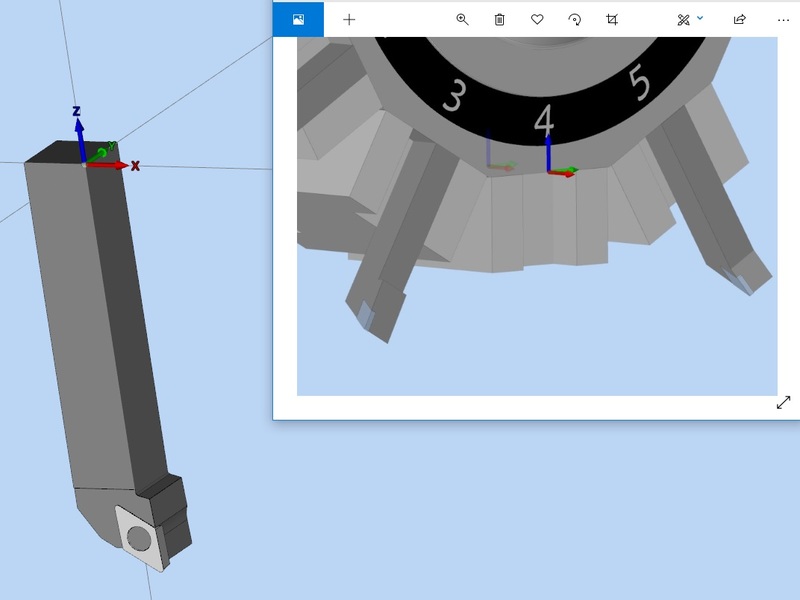Open the photo collection view icon

coord(298,19)
